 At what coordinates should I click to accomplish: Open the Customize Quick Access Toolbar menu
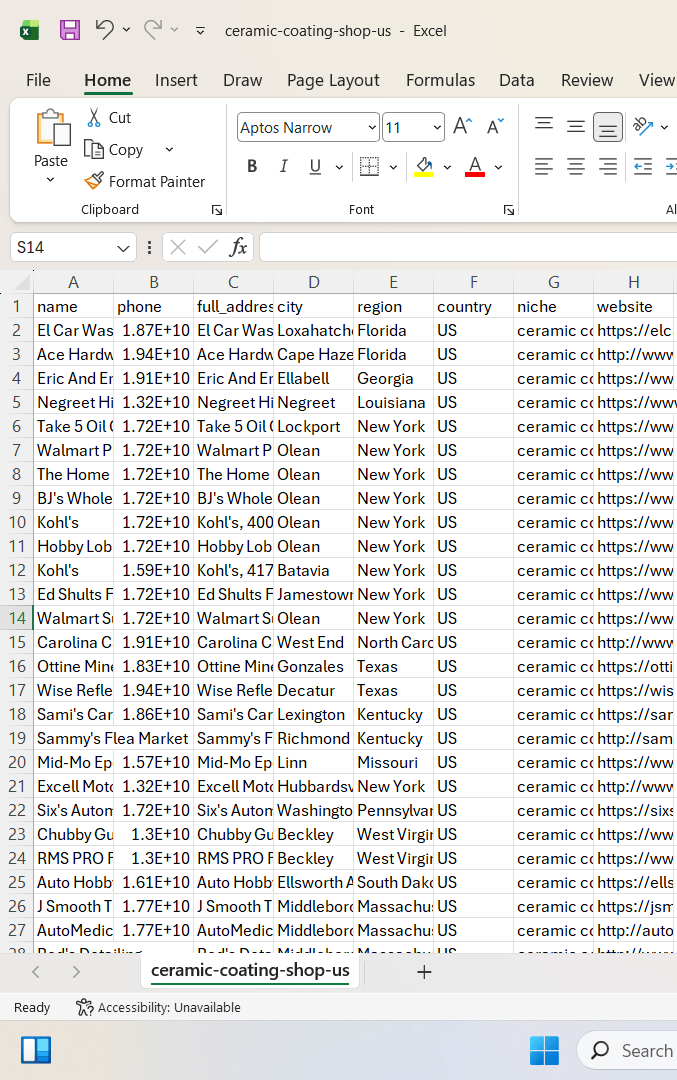(200, 31)
